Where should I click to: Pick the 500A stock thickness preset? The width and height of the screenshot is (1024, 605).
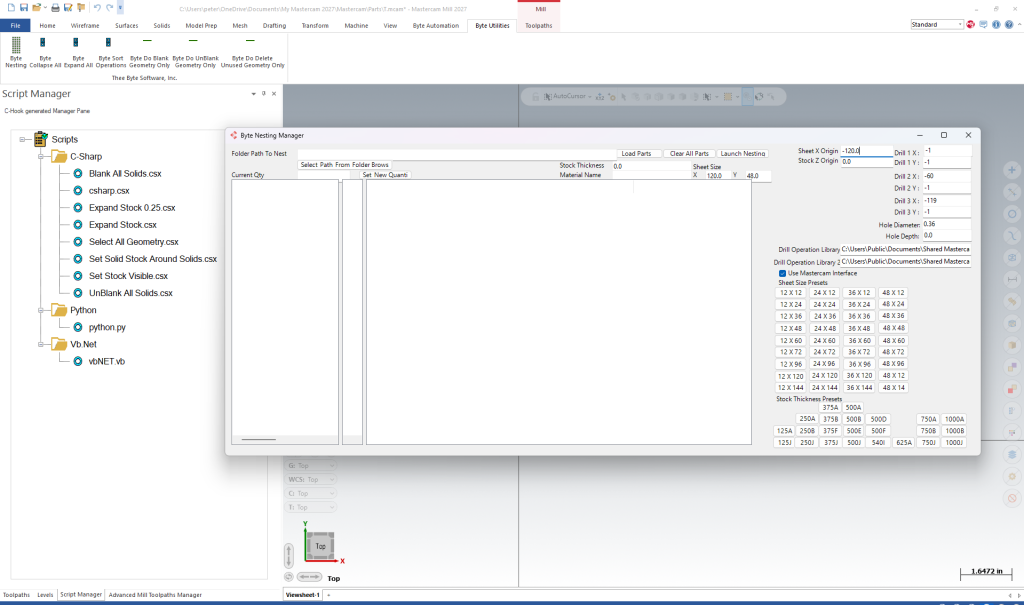pos(853,407)
